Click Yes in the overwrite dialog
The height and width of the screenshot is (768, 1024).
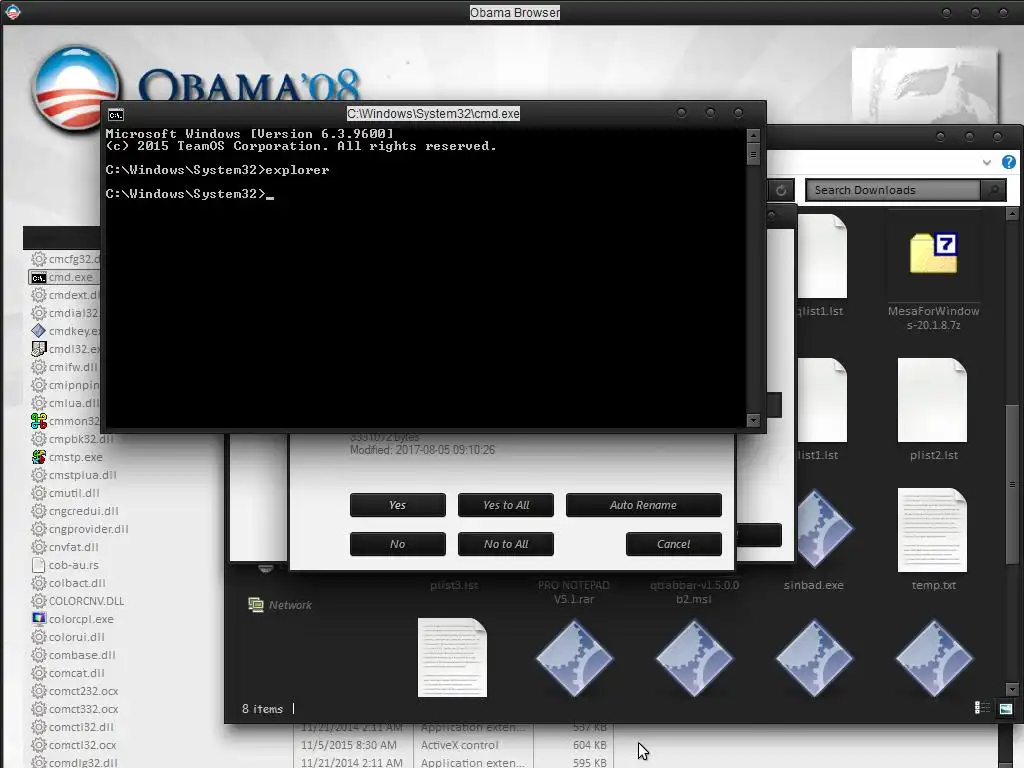[398, 505]
